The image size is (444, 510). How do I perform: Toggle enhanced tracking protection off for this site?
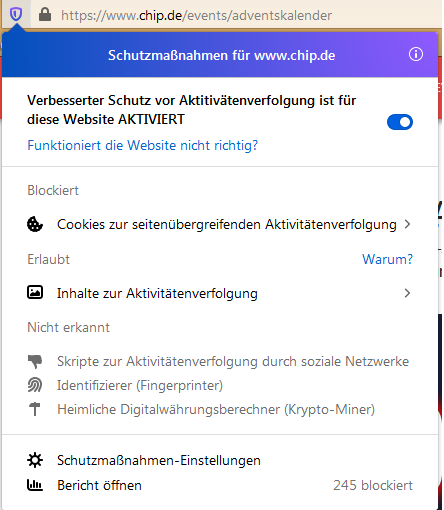click(400, 122)
